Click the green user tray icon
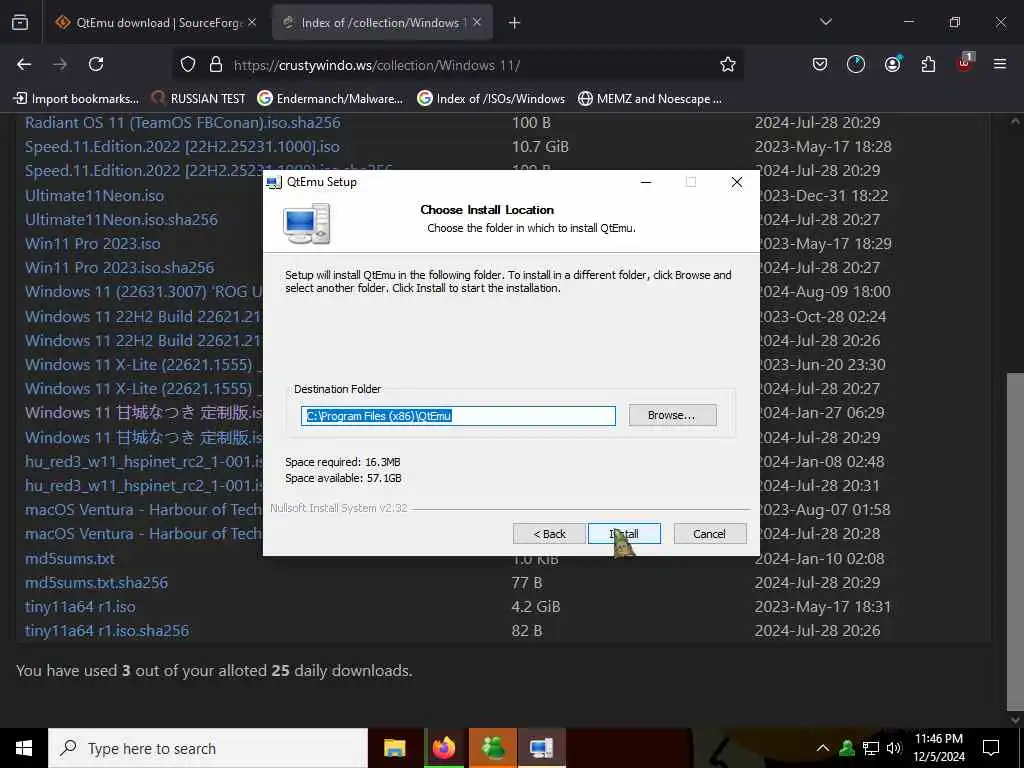1024x768 pixels. tap(847, 748)
